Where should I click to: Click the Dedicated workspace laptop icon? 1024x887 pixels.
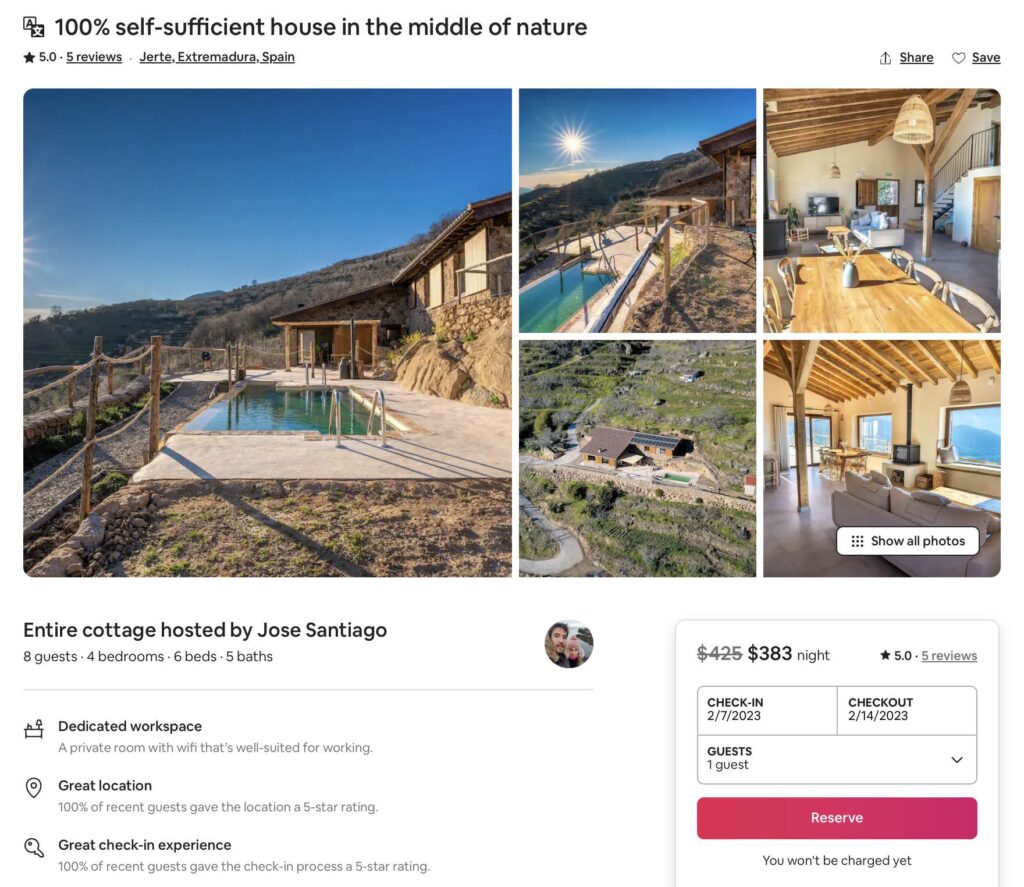(x=33, y=730)
